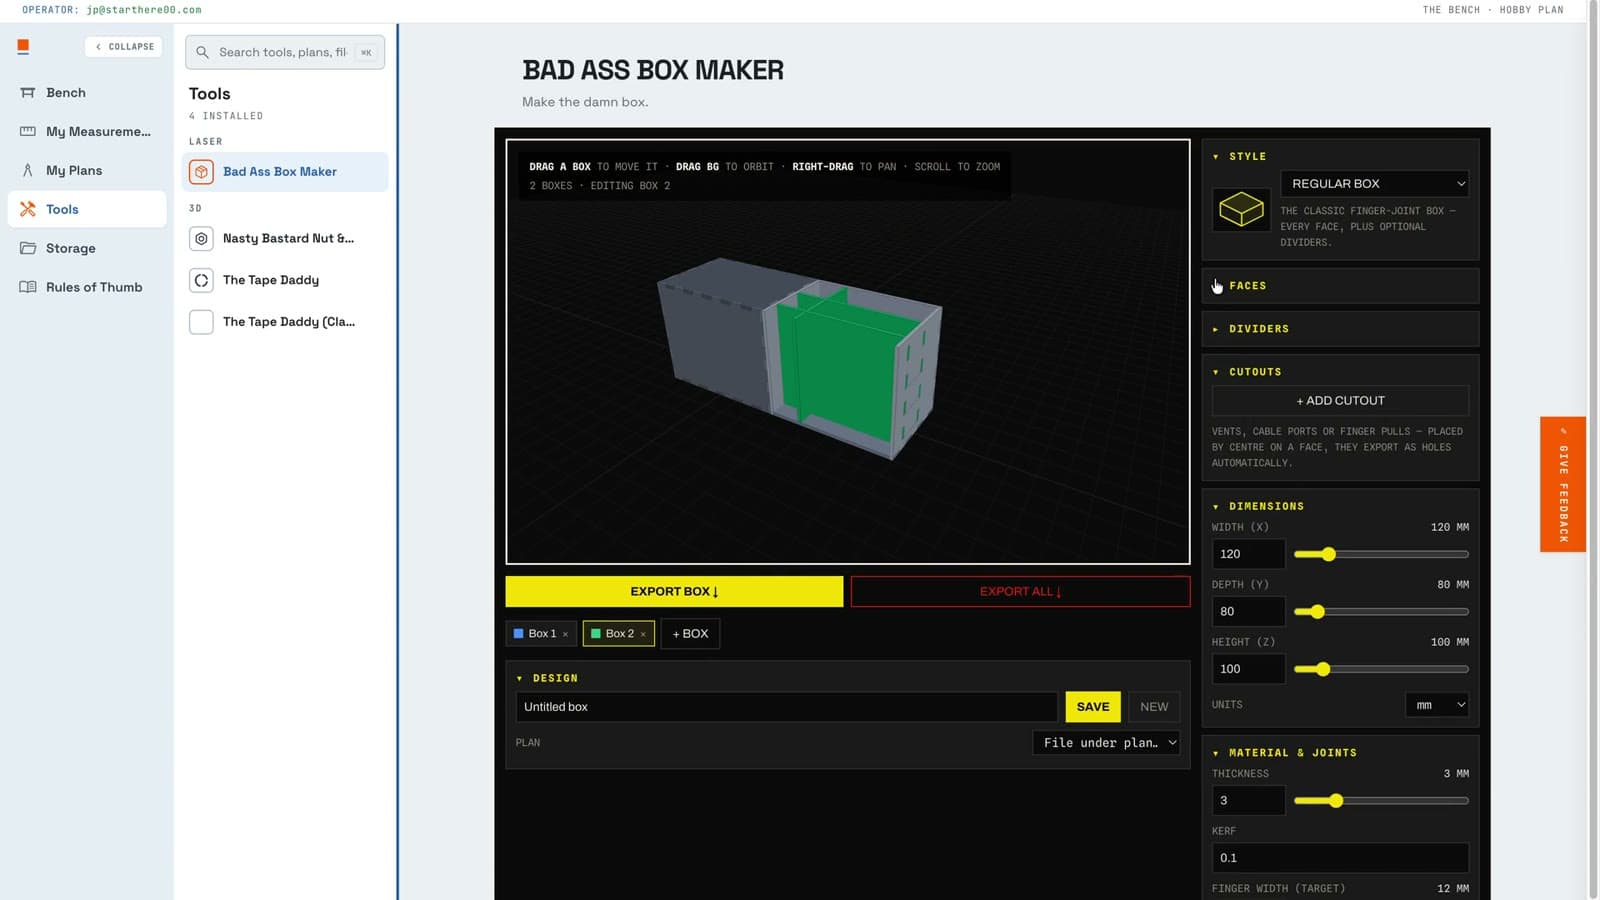Click the EXPORT ALL button
1600x900 pixels.
click(x=1020, y=591)
